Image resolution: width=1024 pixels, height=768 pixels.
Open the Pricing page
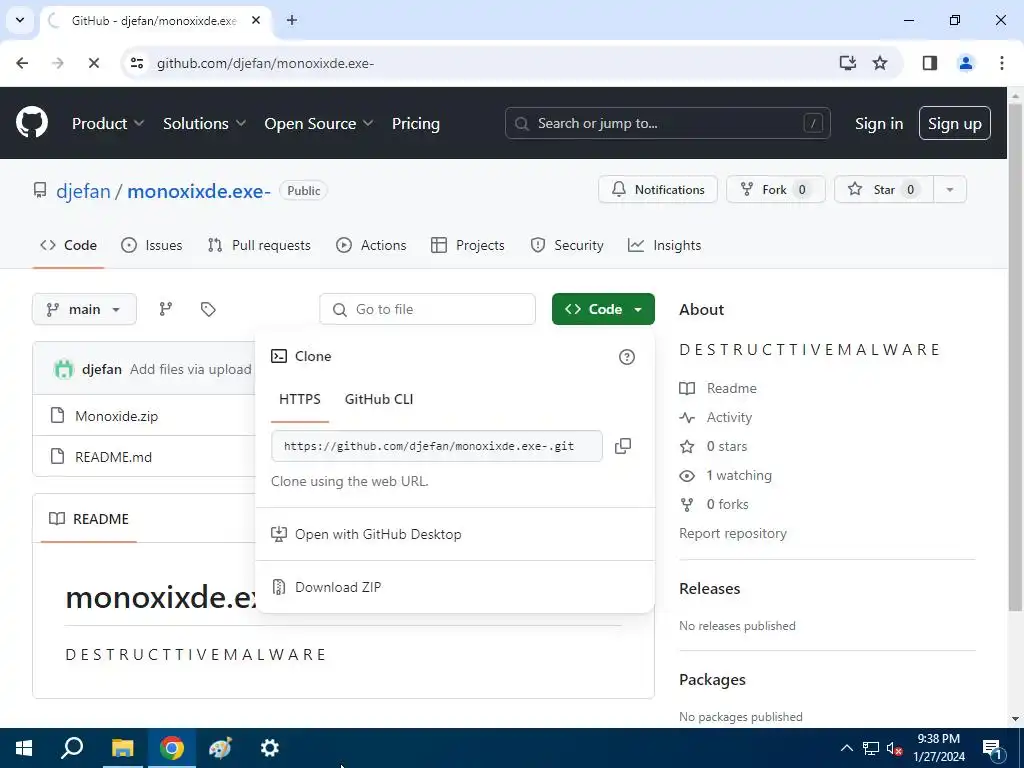click(x=415, y=123)
